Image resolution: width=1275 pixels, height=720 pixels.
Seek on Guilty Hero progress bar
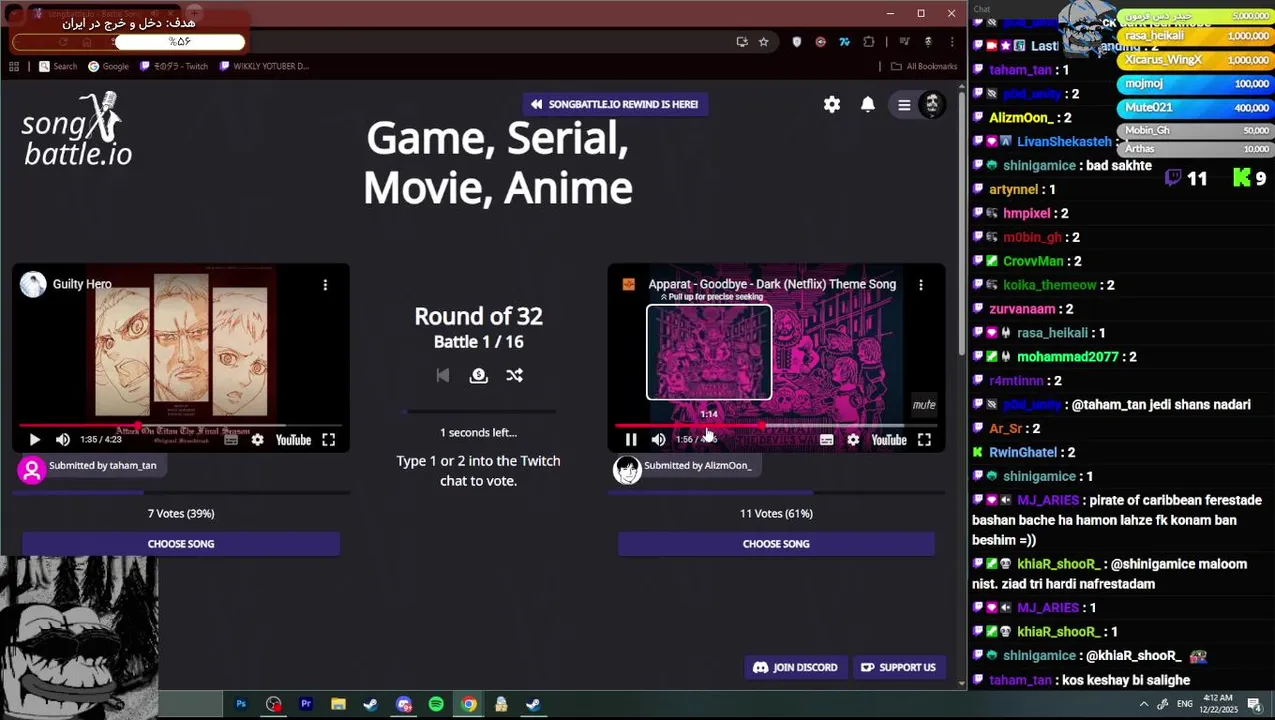181,426
